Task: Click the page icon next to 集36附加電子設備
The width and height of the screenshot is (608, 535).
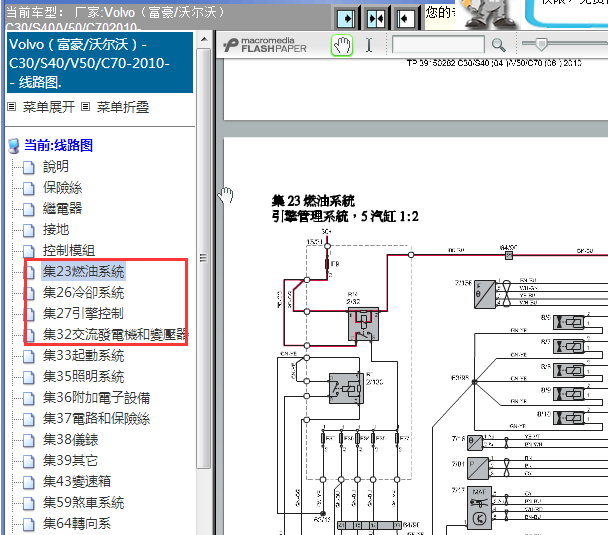Action: (x=28, y=398)
